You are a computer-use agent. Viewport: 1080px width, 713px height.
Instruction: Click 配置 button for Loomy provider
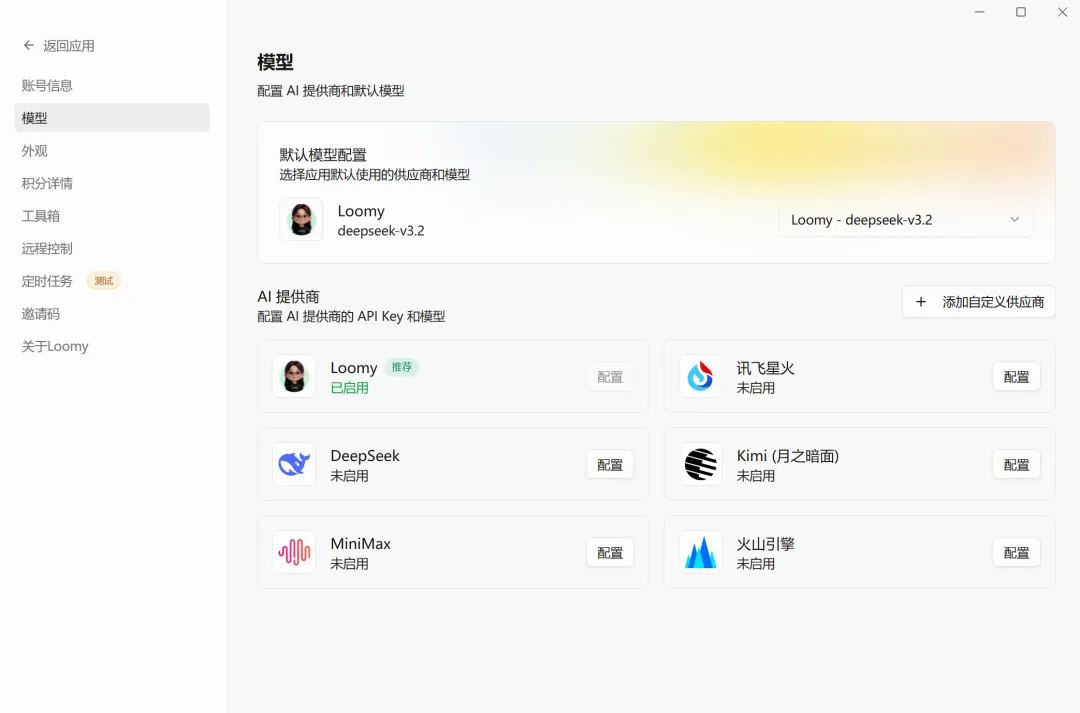(x=610, y=377)
